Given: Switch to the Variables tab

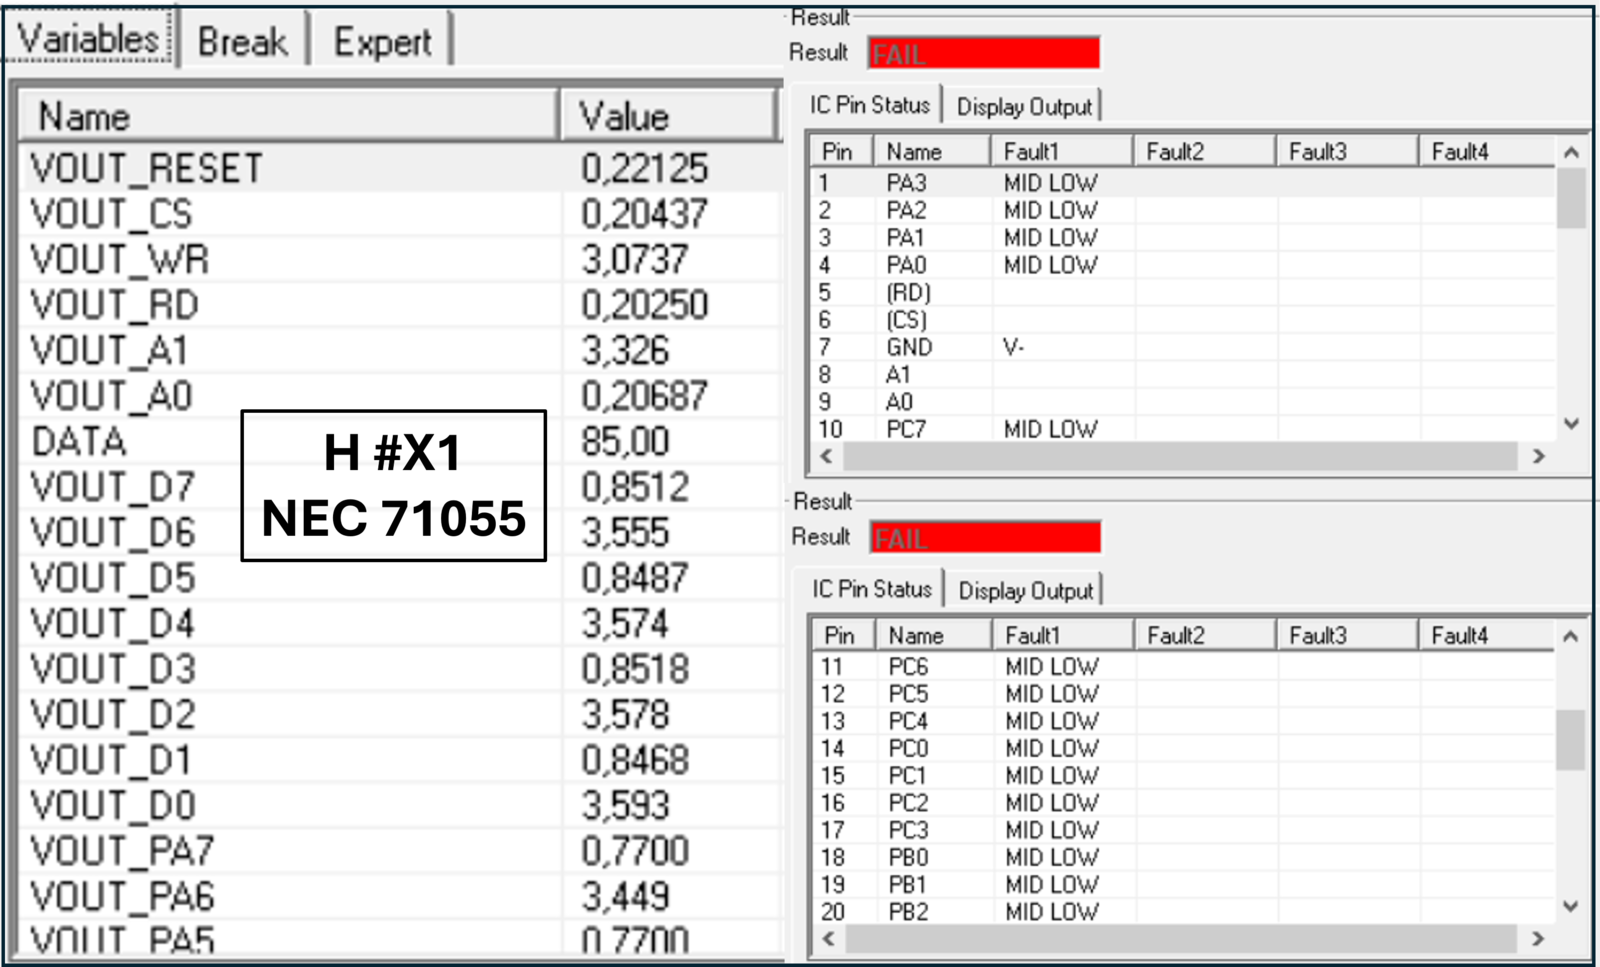Looking at the screenshot, I should point(89,39).
